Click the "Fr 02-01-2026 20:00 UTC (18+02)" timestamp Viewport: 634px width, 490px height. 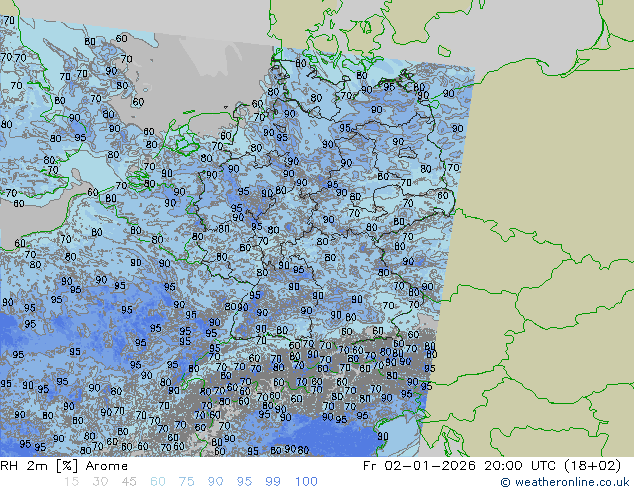(492, 466)
